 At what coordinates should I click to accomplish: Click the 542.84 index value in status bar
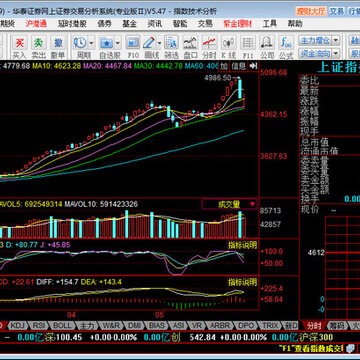203,337
